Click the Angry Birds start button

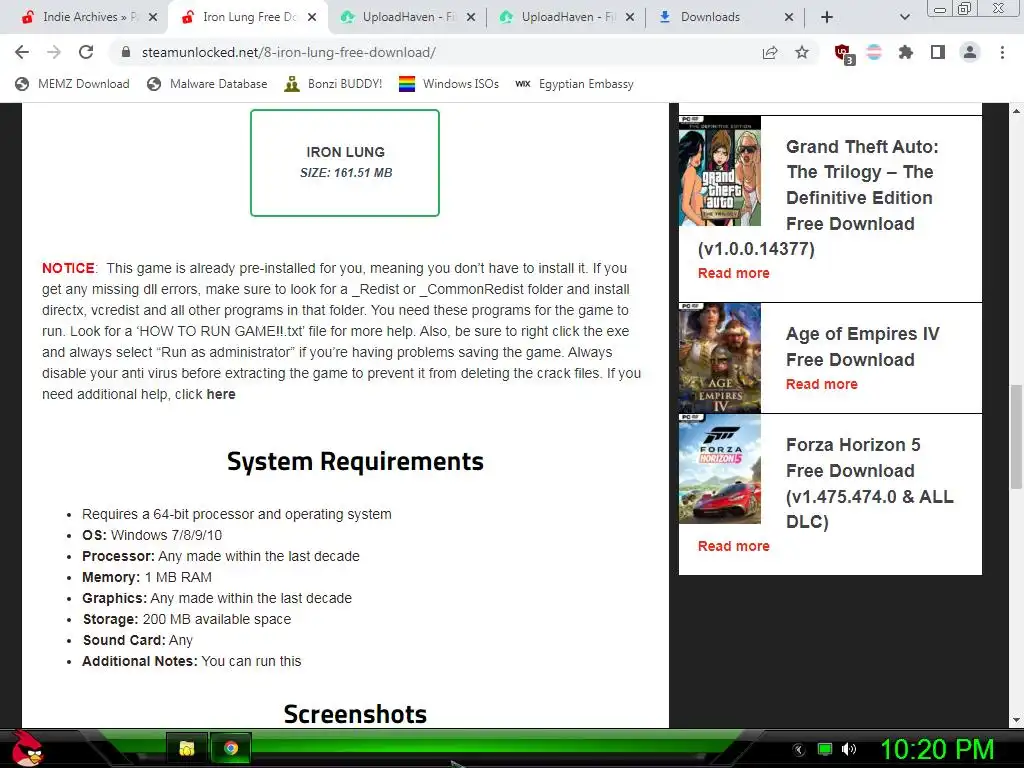tap(27, 748)
